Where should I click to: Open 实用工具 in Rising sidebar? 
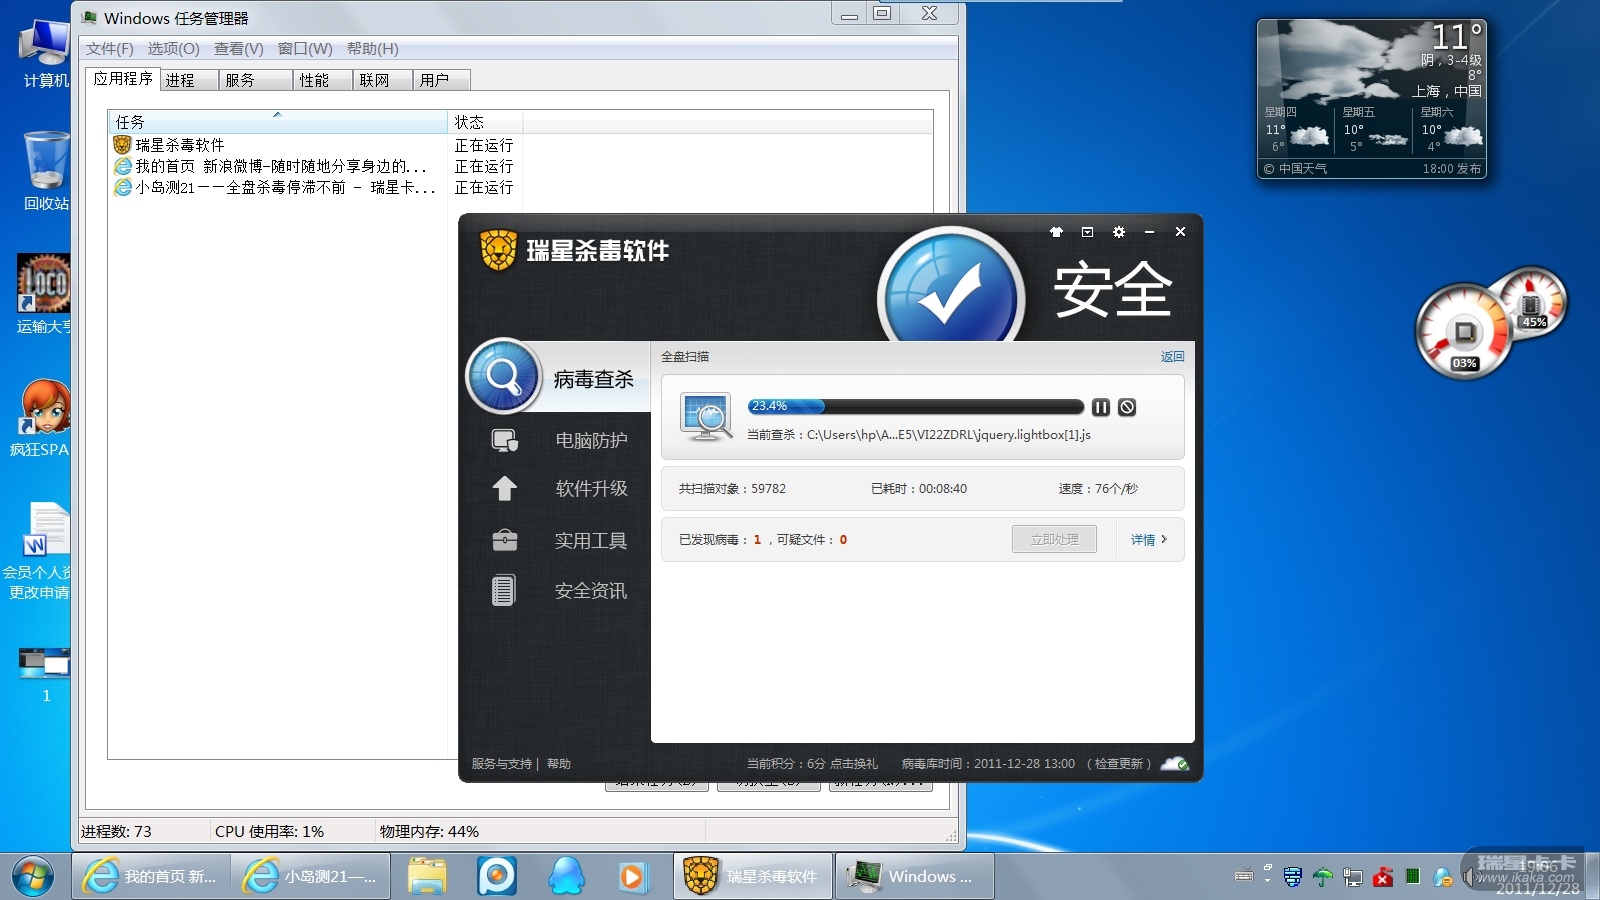click(x=591, y=541)
